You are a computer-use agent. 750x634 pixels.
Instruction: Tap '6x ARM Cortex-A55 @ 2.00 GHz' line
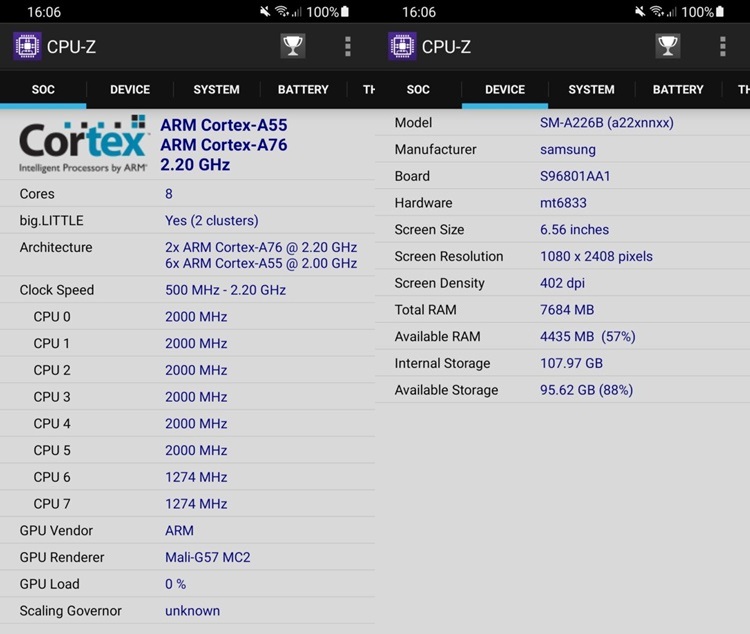point(261,264)
